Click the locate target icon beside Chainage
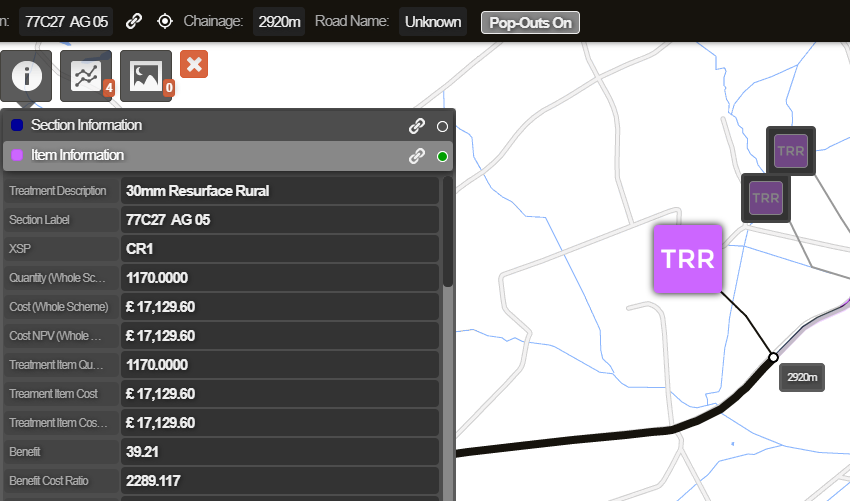 coord(165,21)
